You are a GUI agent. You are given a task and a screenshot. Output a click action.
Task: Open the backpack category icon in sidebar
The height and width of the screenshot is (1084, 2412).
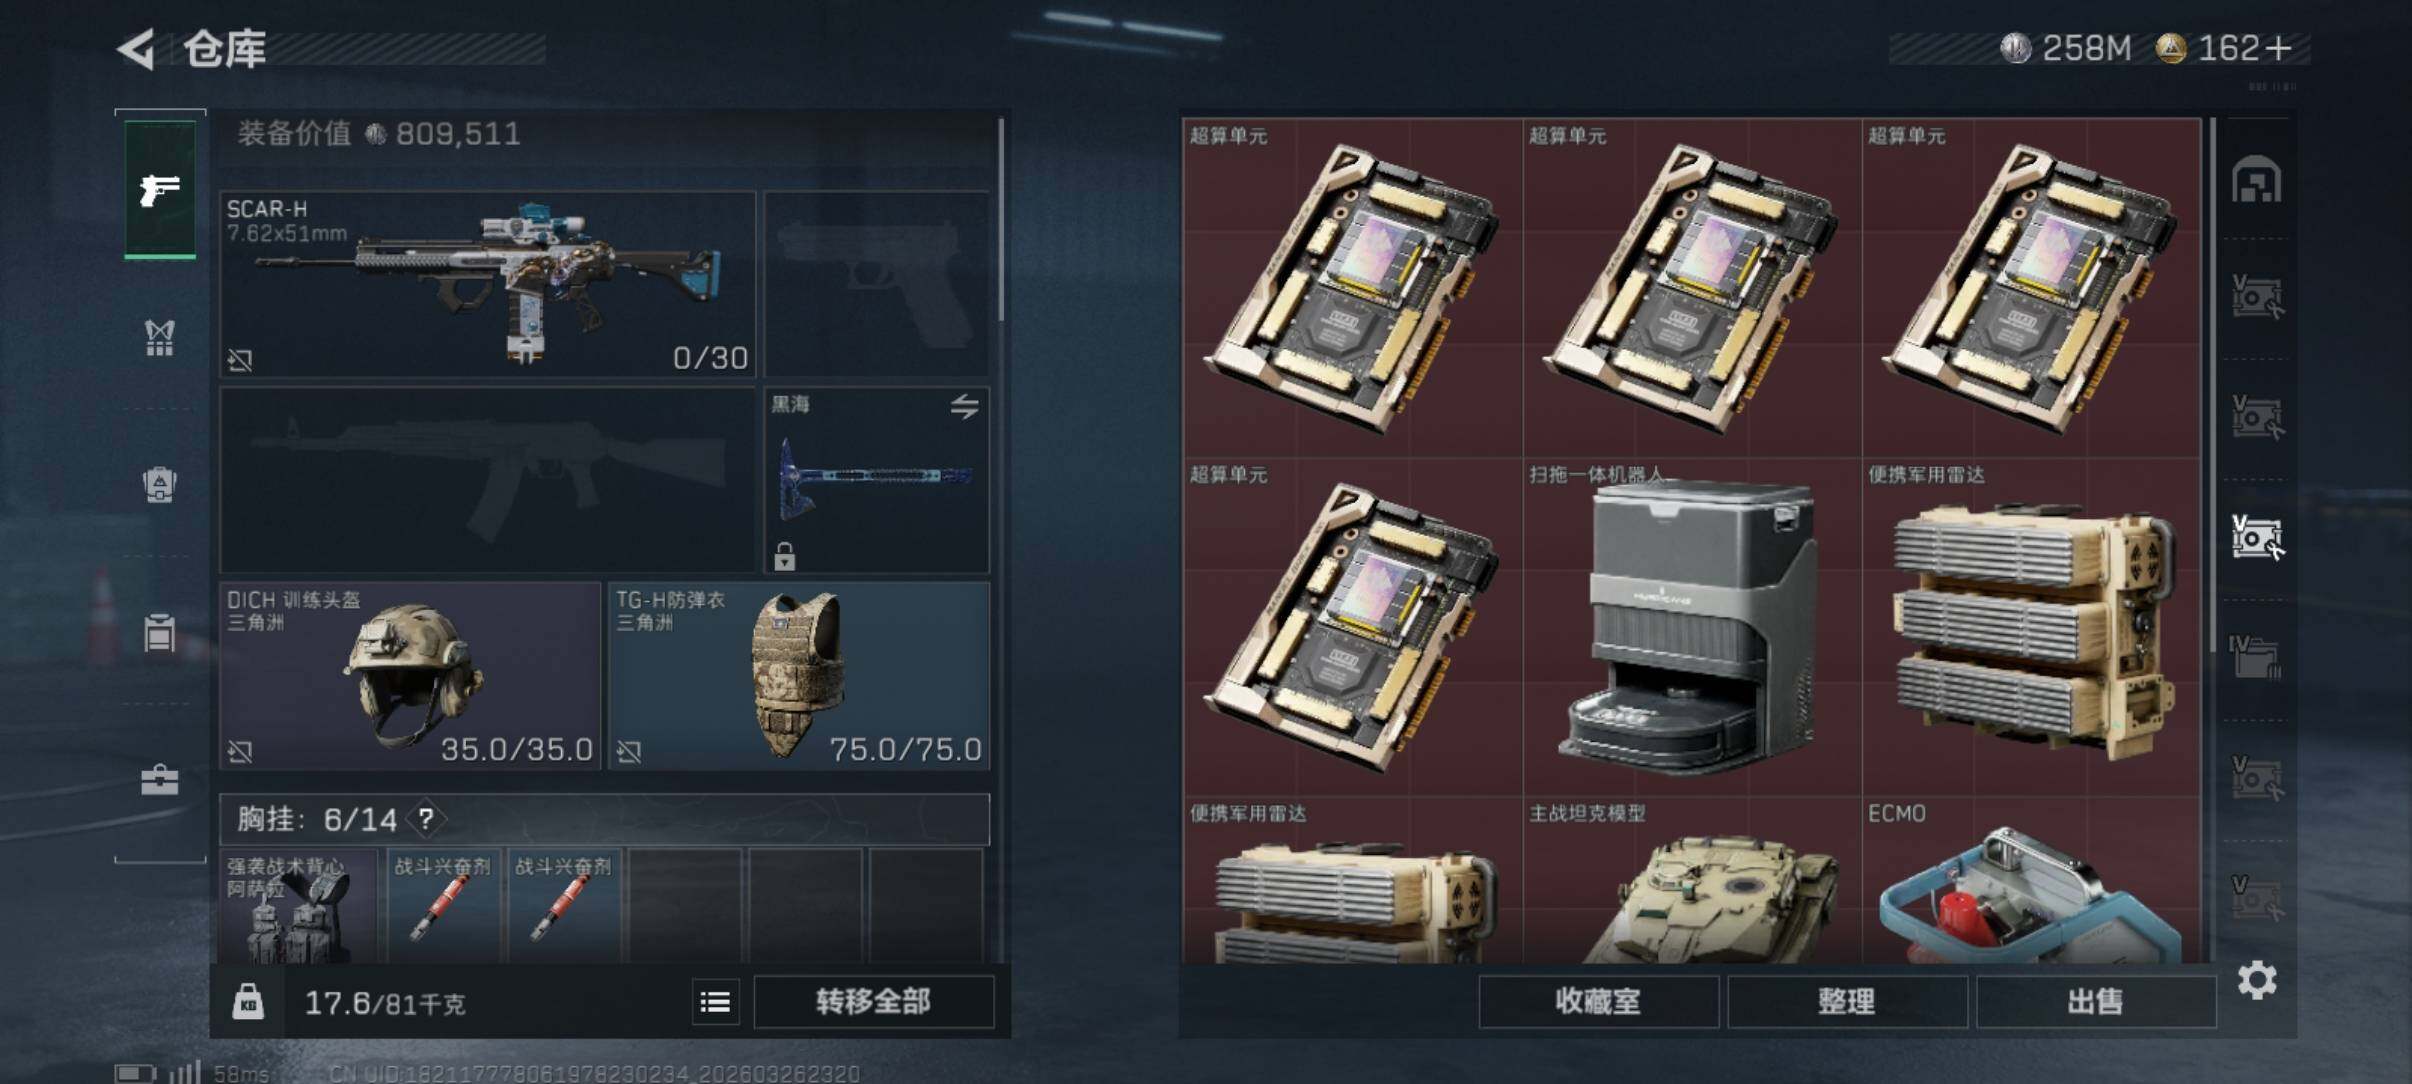pos(160,485)
